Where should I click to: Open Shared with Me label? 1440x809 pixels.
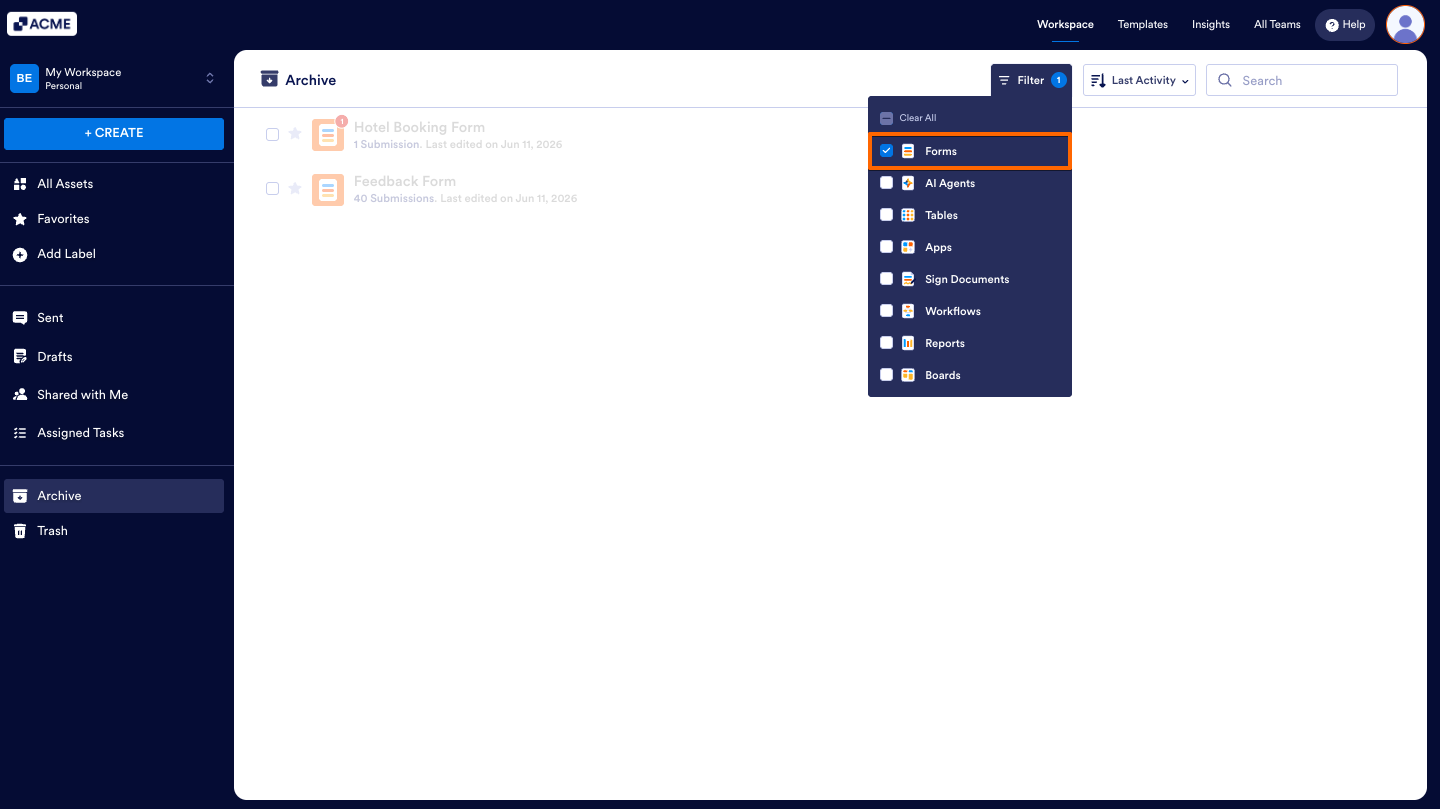pyautogui.click(x=83, y=395)
